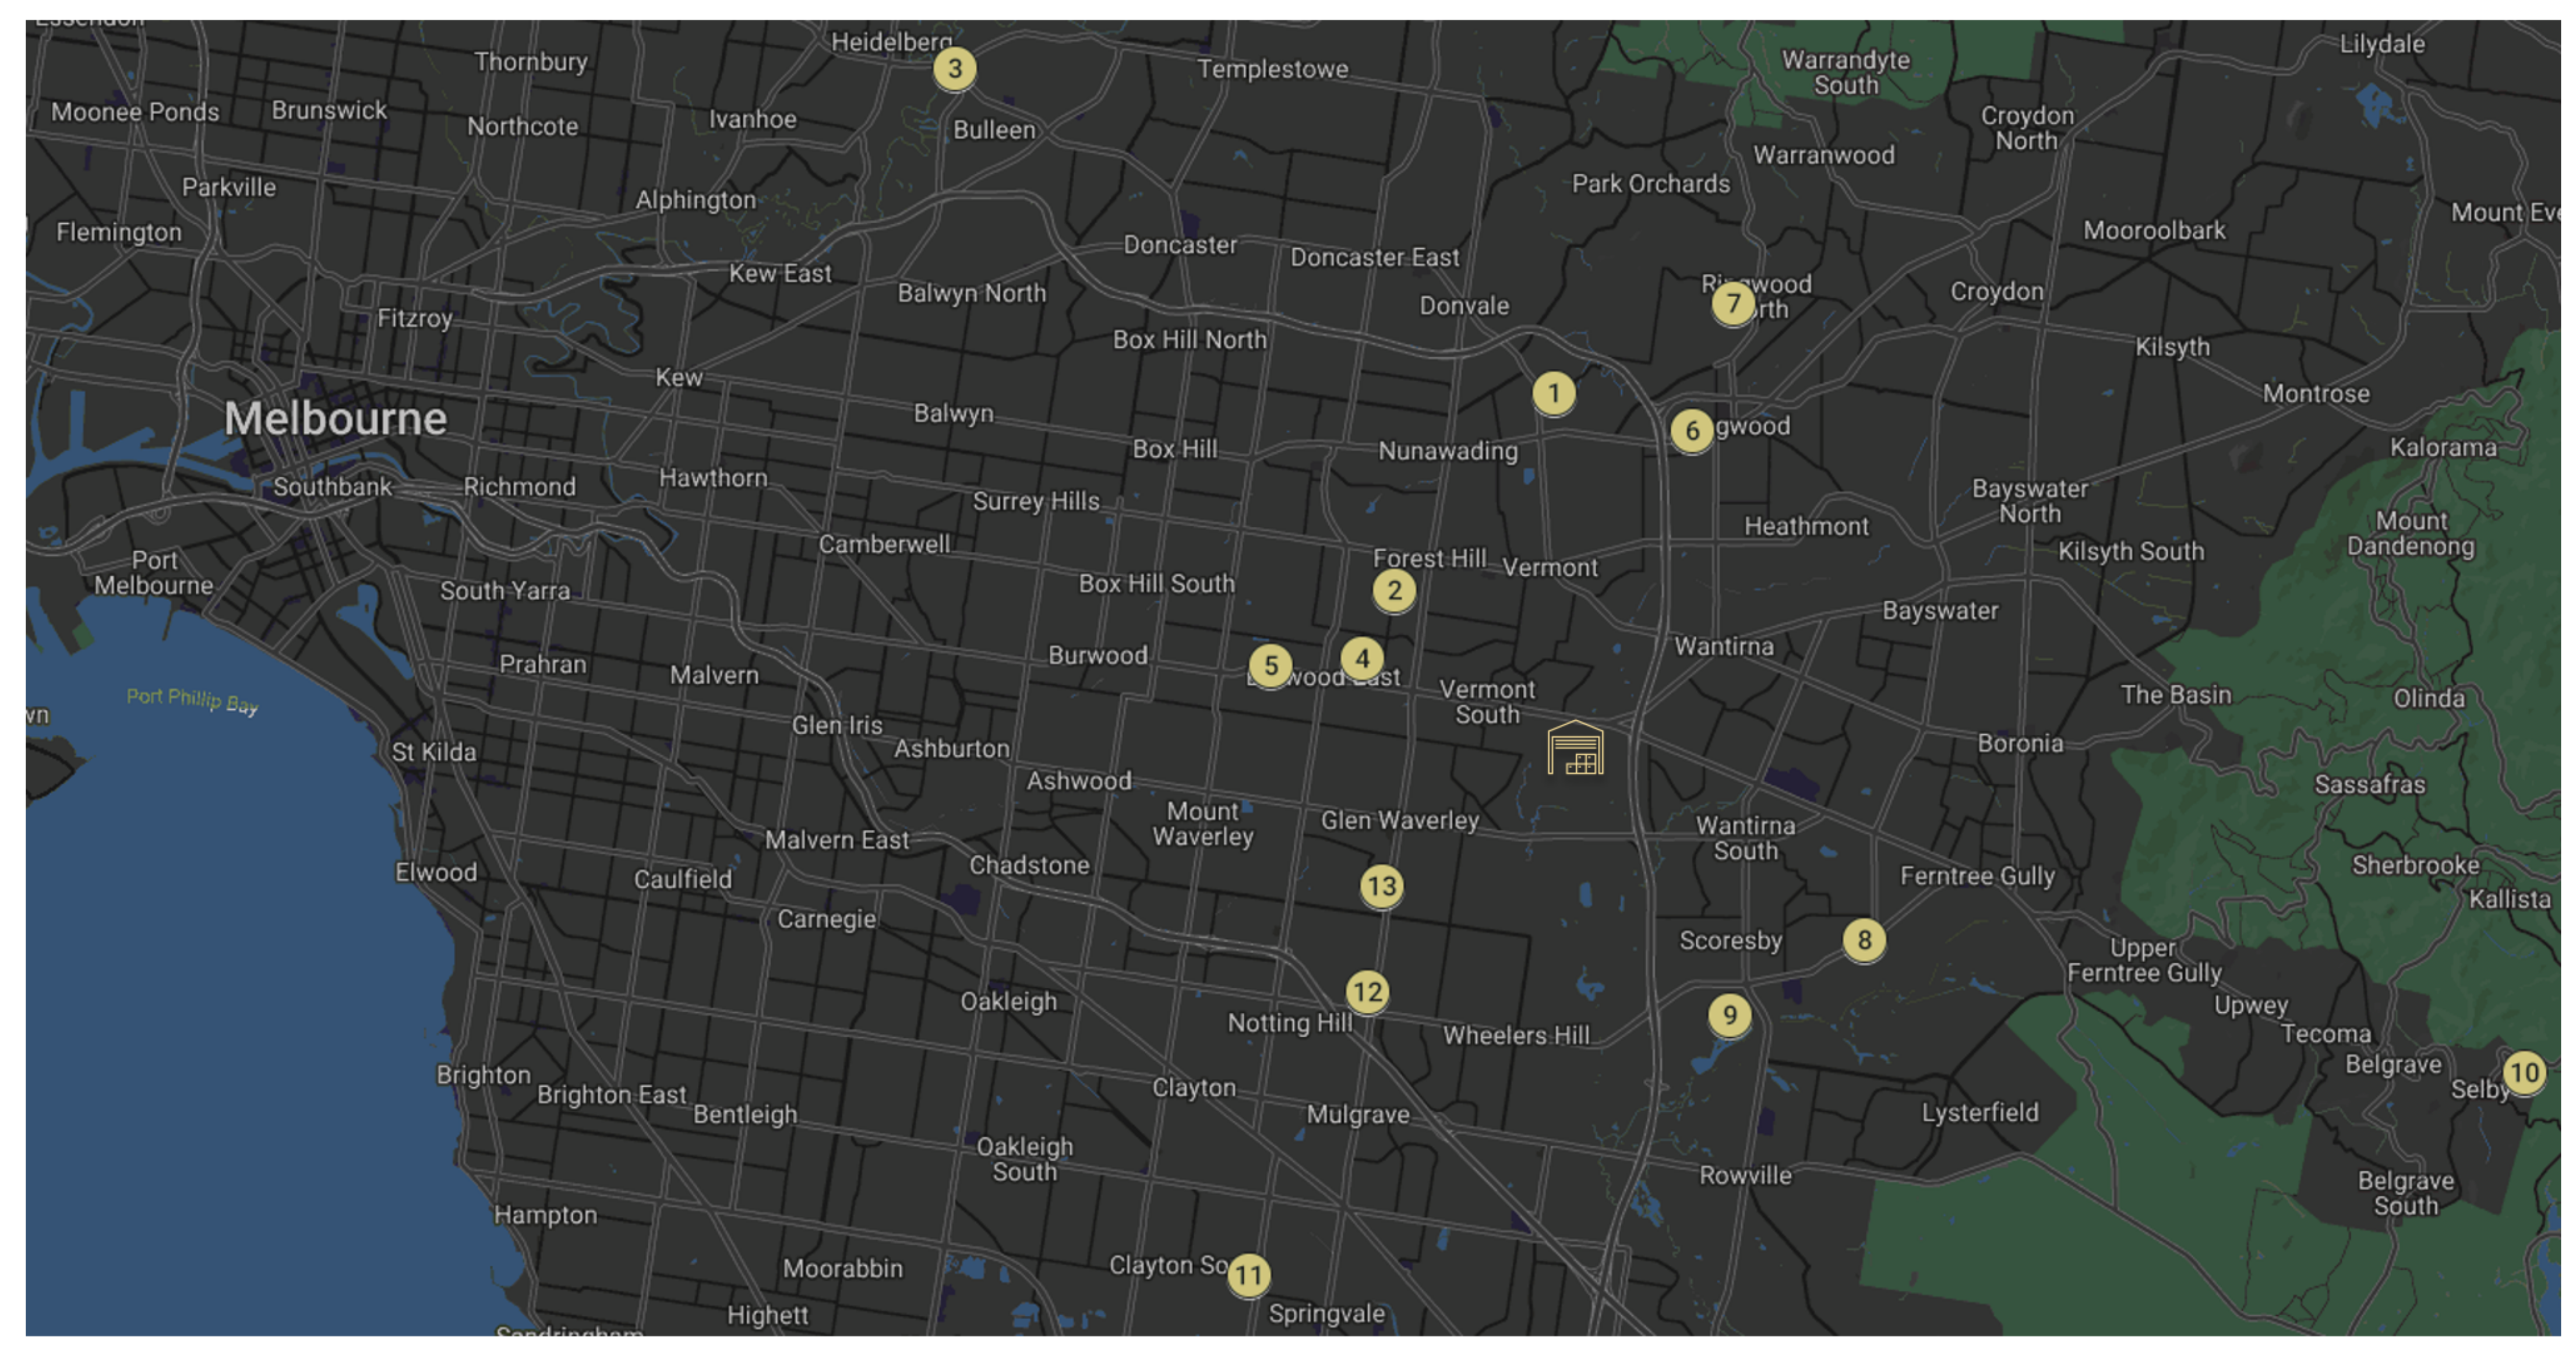Open marker 6 at Ringwood
The width and height of the screenshot is (2576, 1356).
click(1692, 431)
